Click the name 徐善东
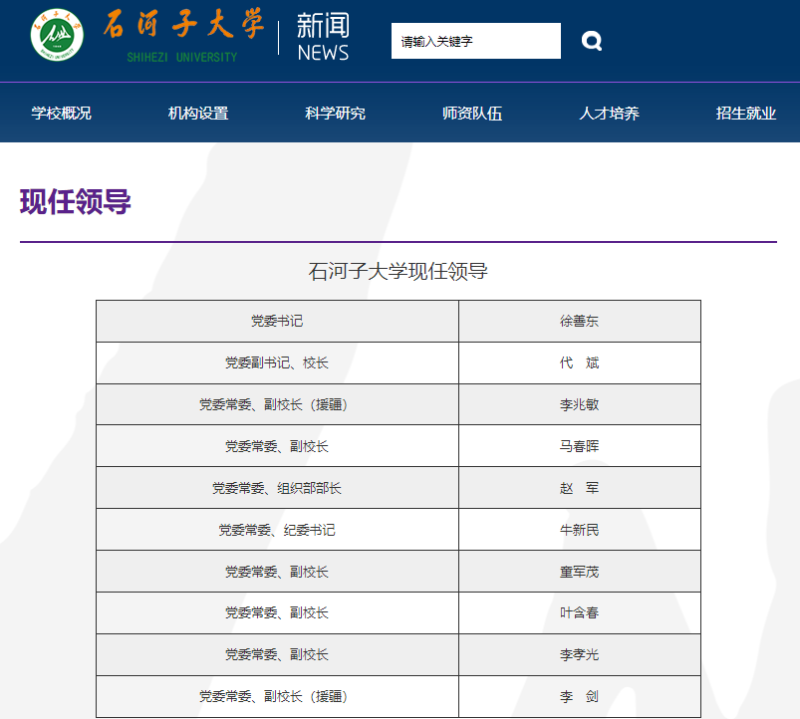The width and height of the screenshot is (800, 719). (x=579, y=321)
